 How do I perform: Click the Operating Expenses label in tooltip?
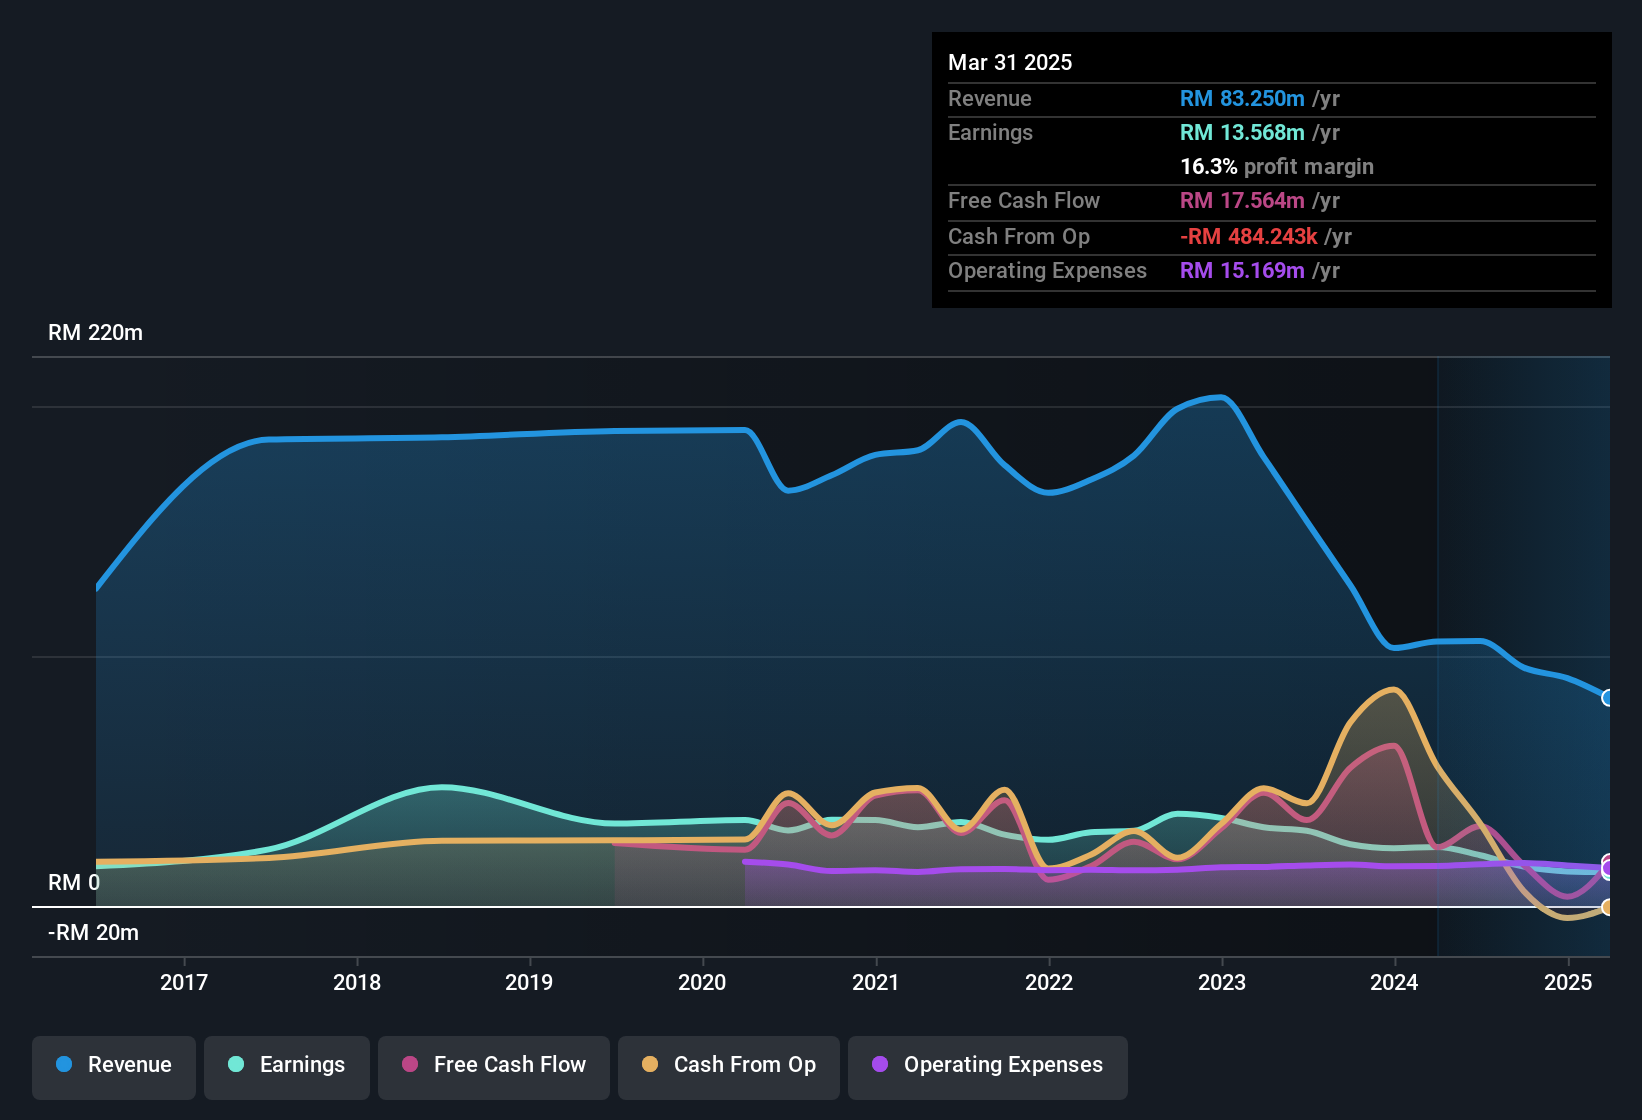tap(1047, 270)
